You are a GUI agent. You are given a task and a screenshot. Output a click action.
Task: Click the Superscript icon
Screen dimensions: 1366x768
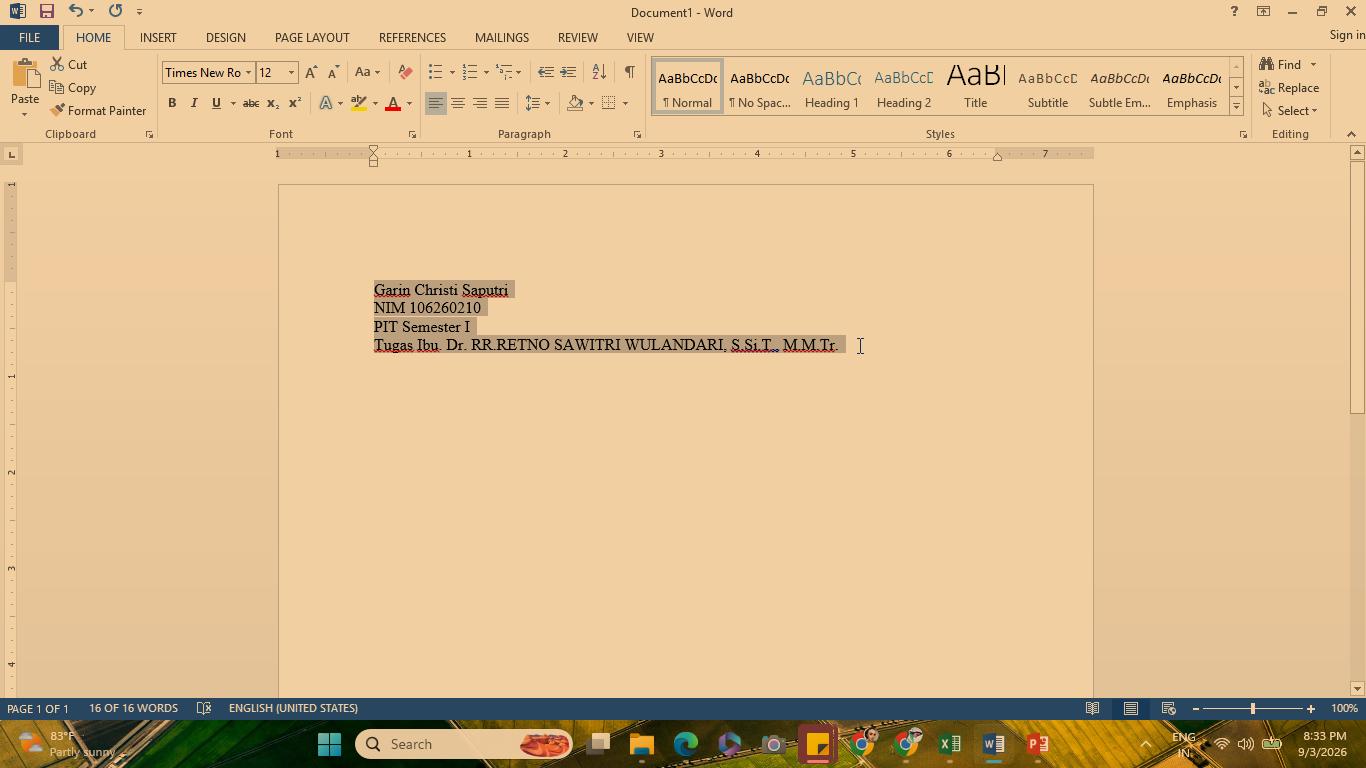295,103
